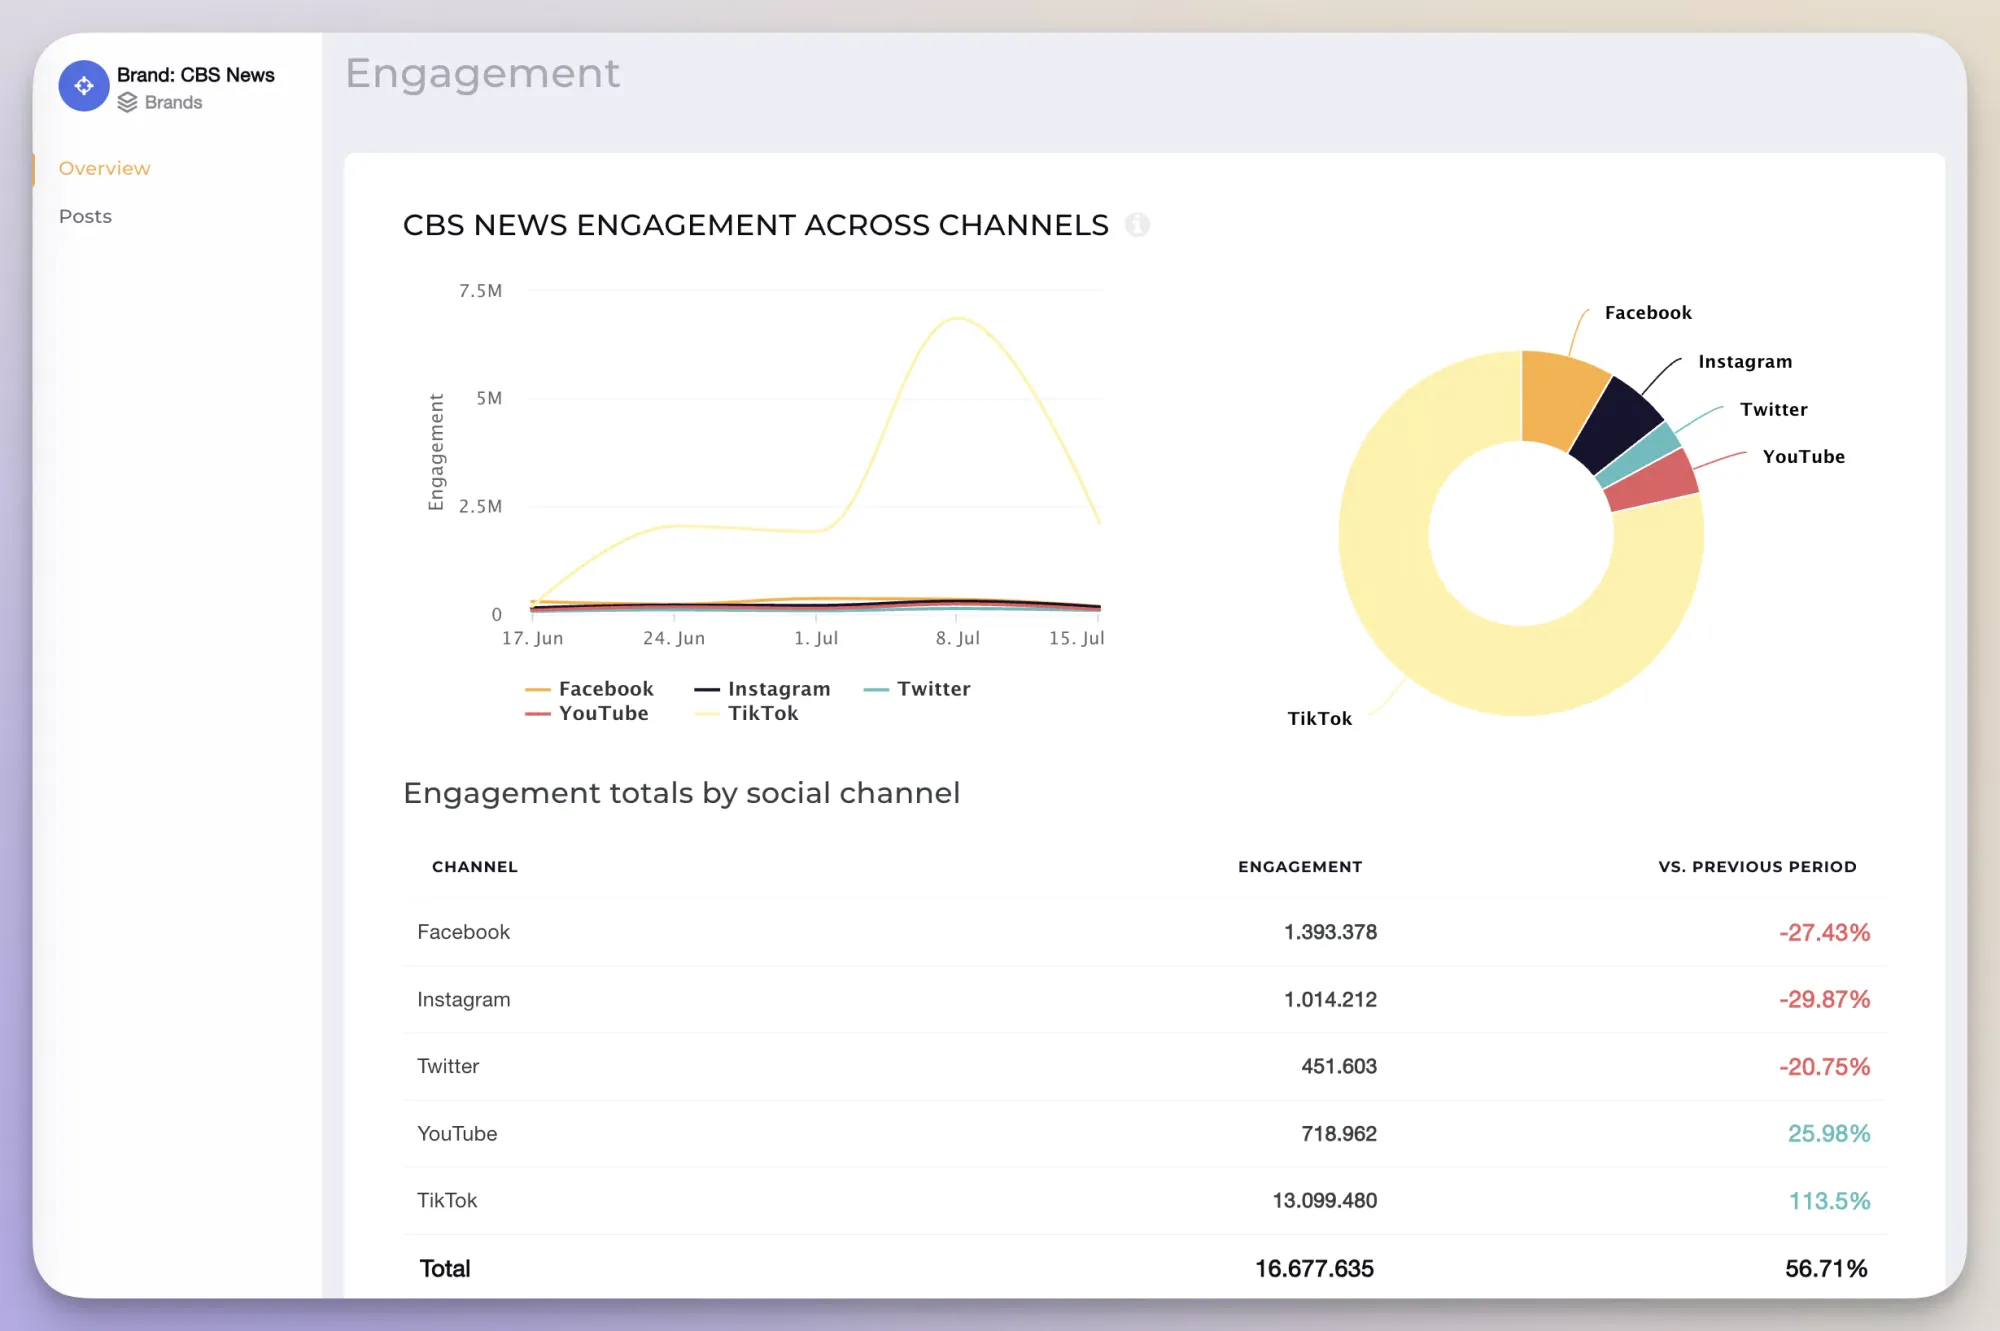The image size is (2000, 1331).
Task: Toggle Instagram series in chart legend
Action: click(762, 689)
